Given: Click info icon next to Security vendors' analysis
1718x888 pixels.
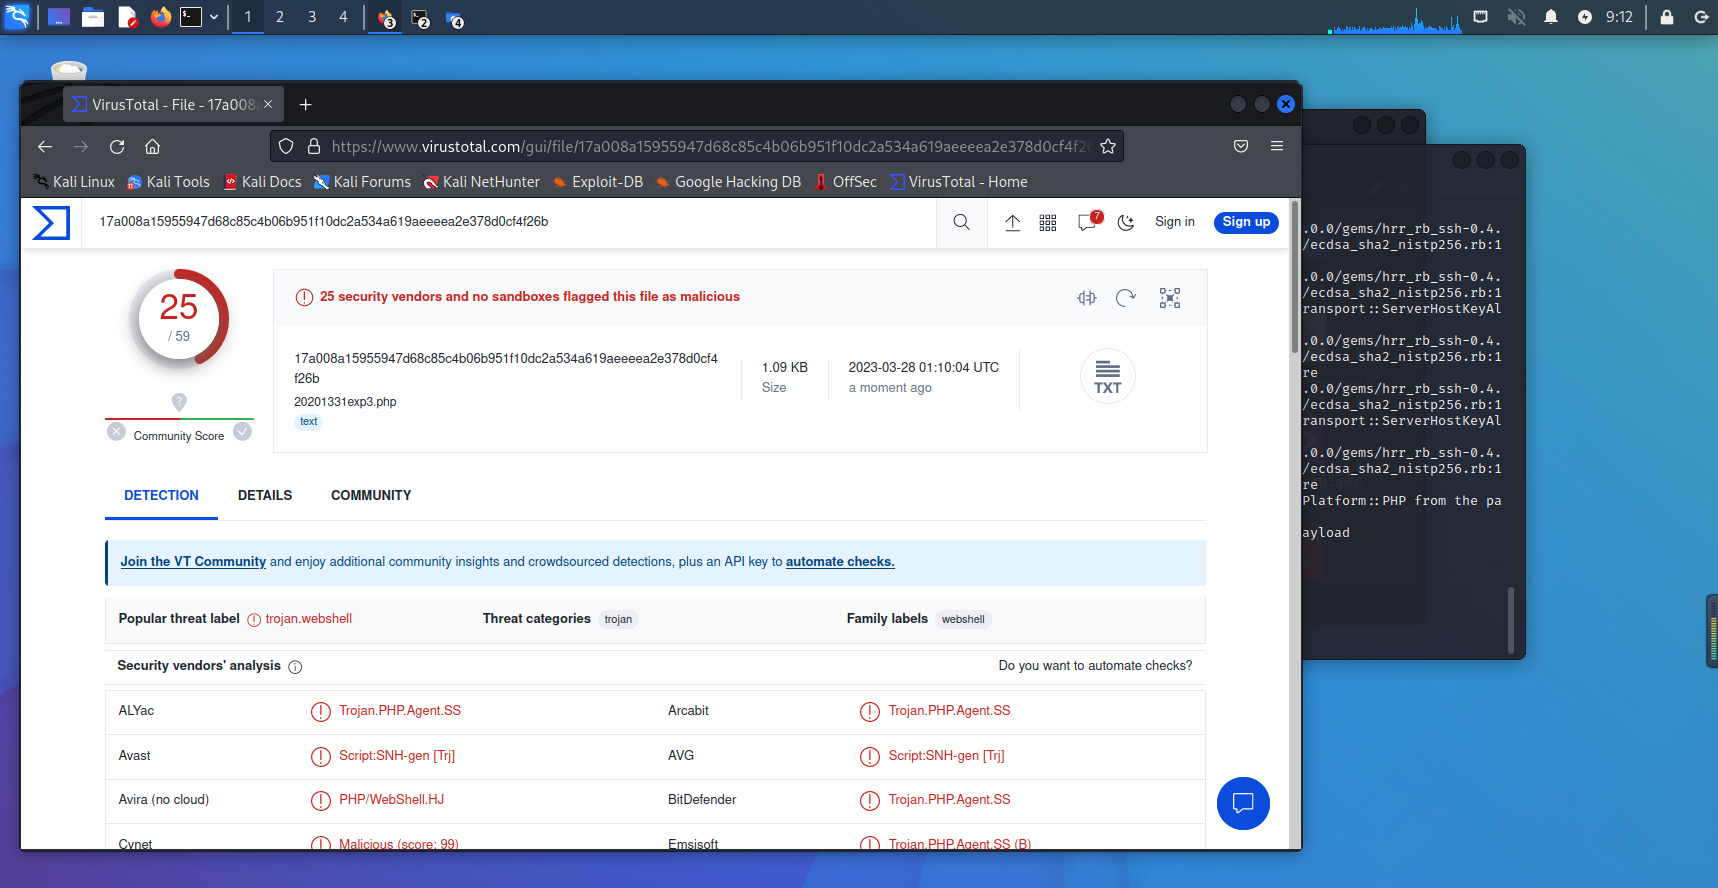Looking at the screenshot, I should (295, 667).
